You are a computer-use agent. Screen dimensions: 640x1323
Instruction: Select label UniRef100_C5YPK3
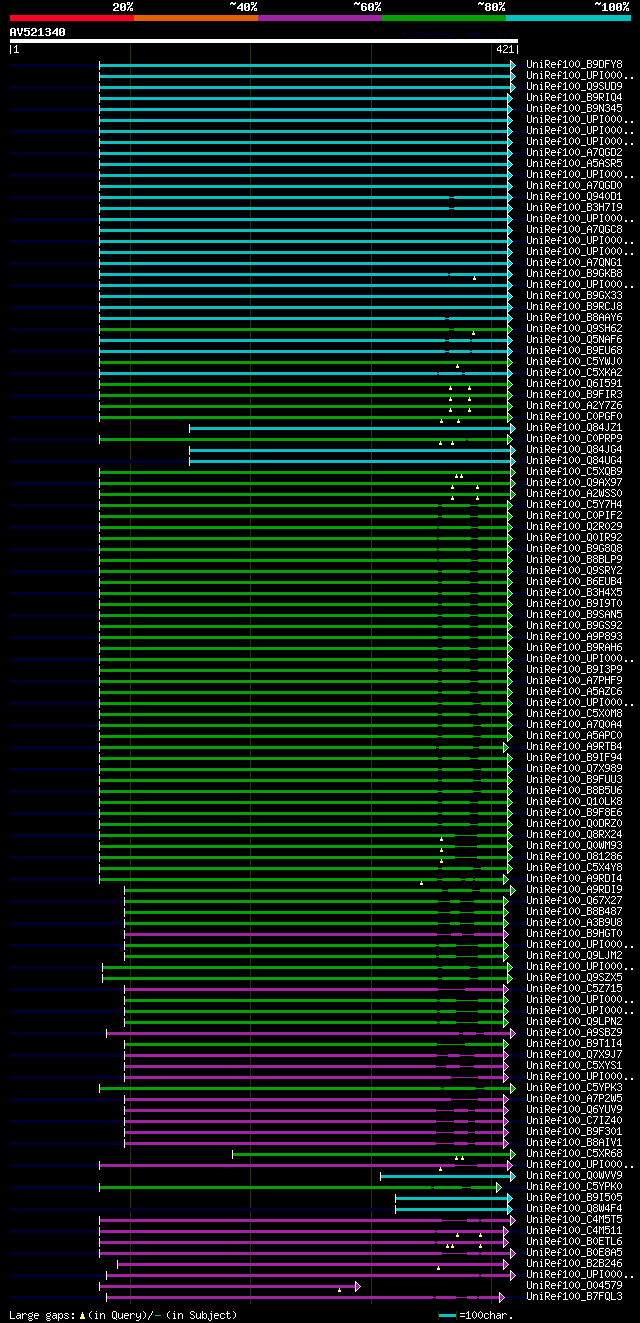pyautogui.click(x=574, y=1088)
